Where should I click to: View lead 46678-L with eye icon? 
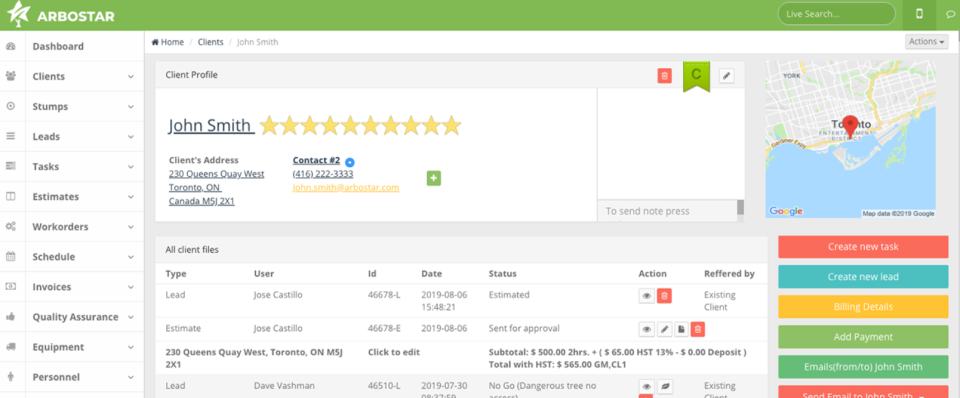point(647,296)
